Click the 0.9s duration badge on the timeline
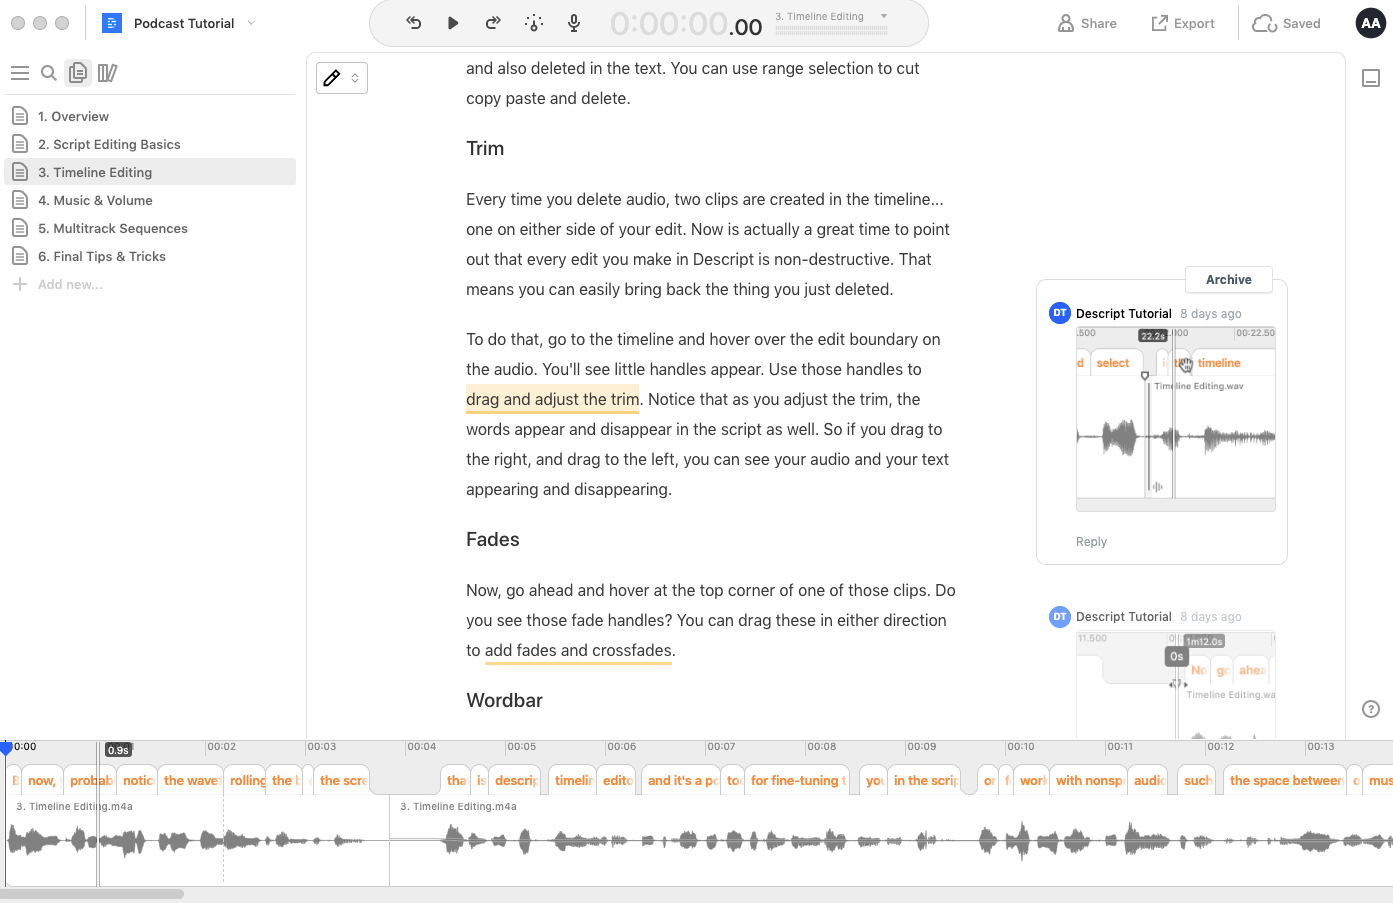The image size is (1393, 903). (x=118, y=750)
